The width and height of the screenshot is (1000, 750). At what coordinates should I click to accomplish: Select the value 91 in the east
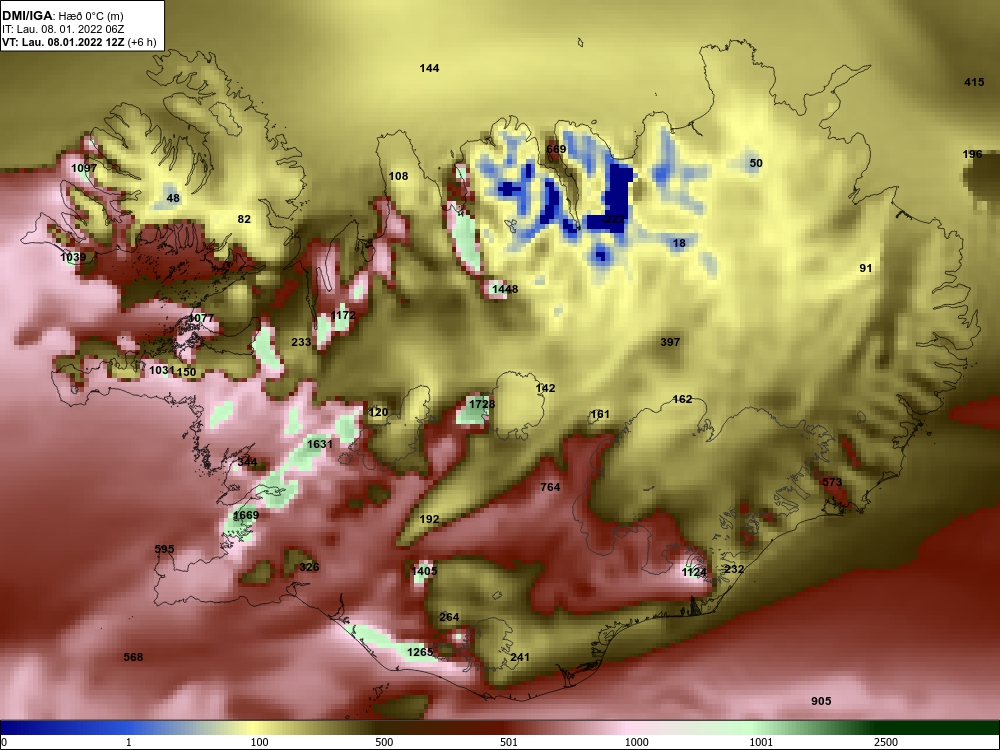865,268
